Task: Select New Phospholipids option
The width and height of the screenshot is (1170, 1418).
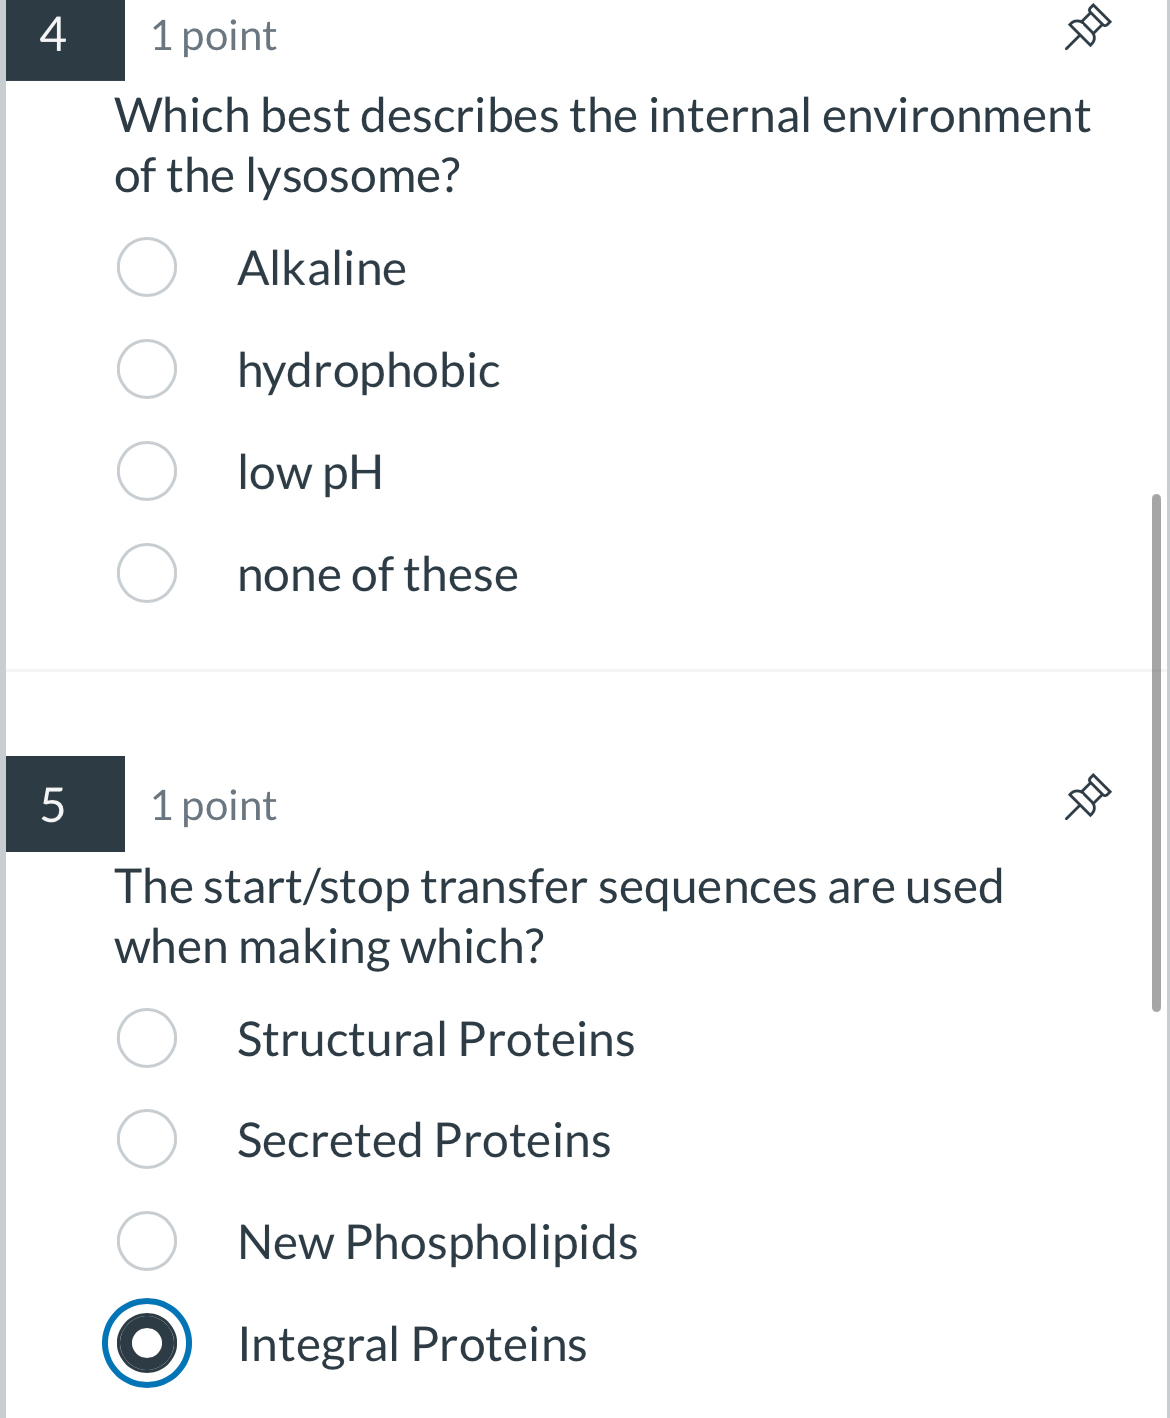Action: (x=146, y=1242)
